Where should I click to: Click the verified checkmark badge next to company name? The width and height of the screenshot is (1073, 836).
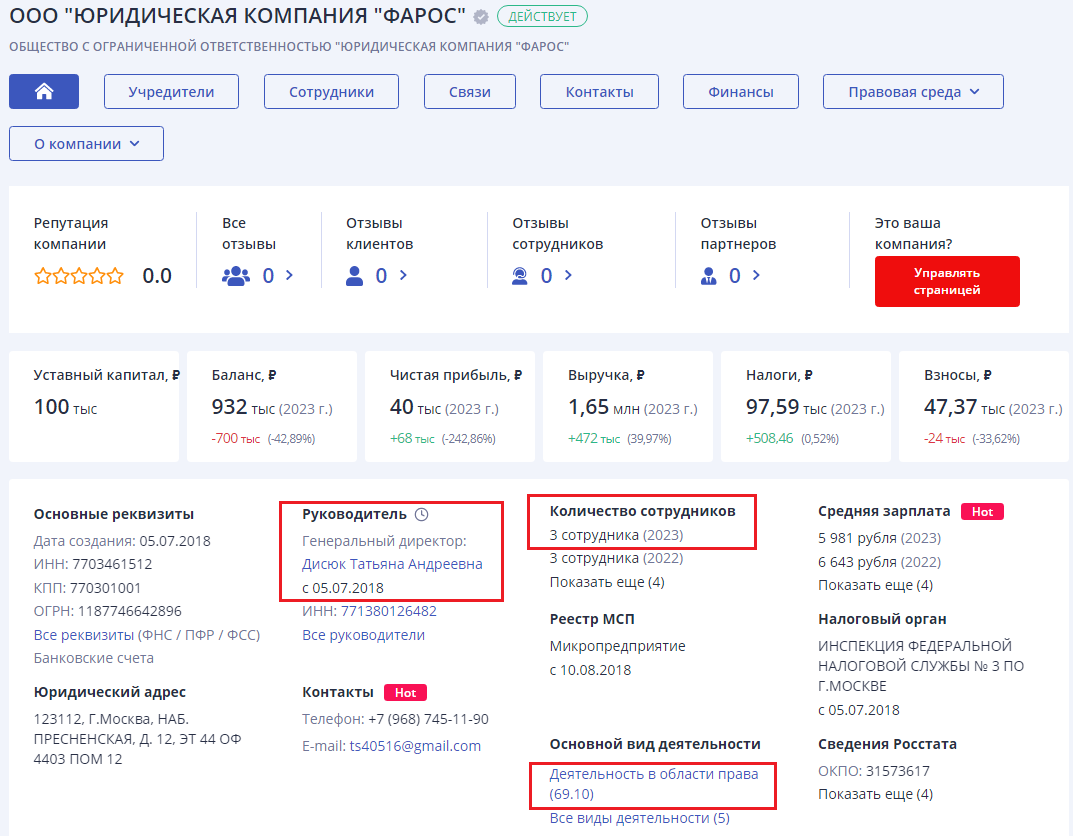click(481, 17)
